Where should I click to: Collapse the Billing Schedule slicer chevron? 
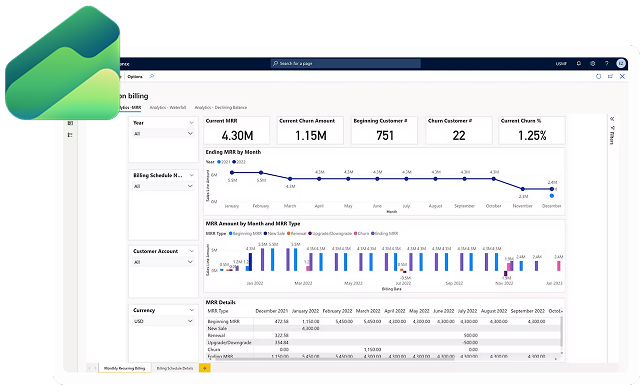pyautogui.click(x=191, y=175)
